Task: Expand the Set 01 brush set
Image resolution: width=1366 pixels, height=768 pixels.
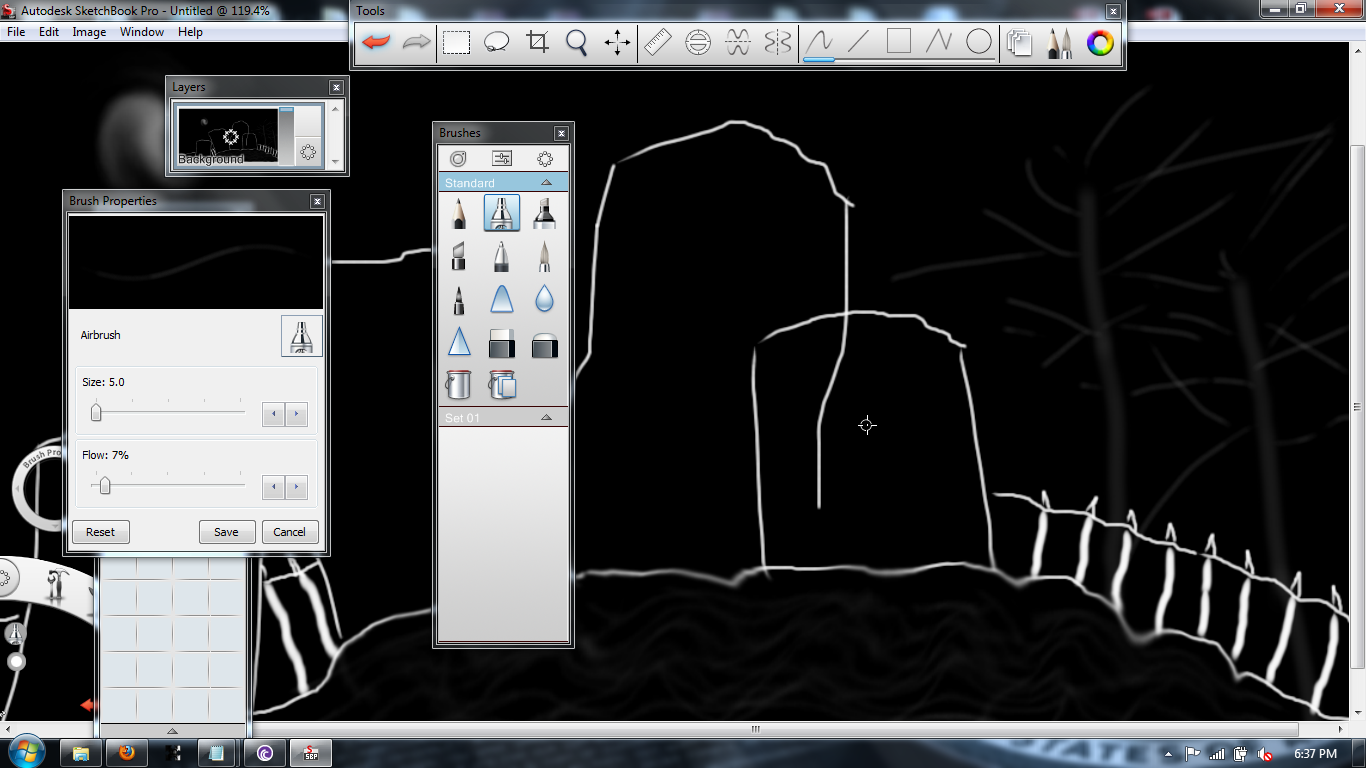Action: [546, 418]
